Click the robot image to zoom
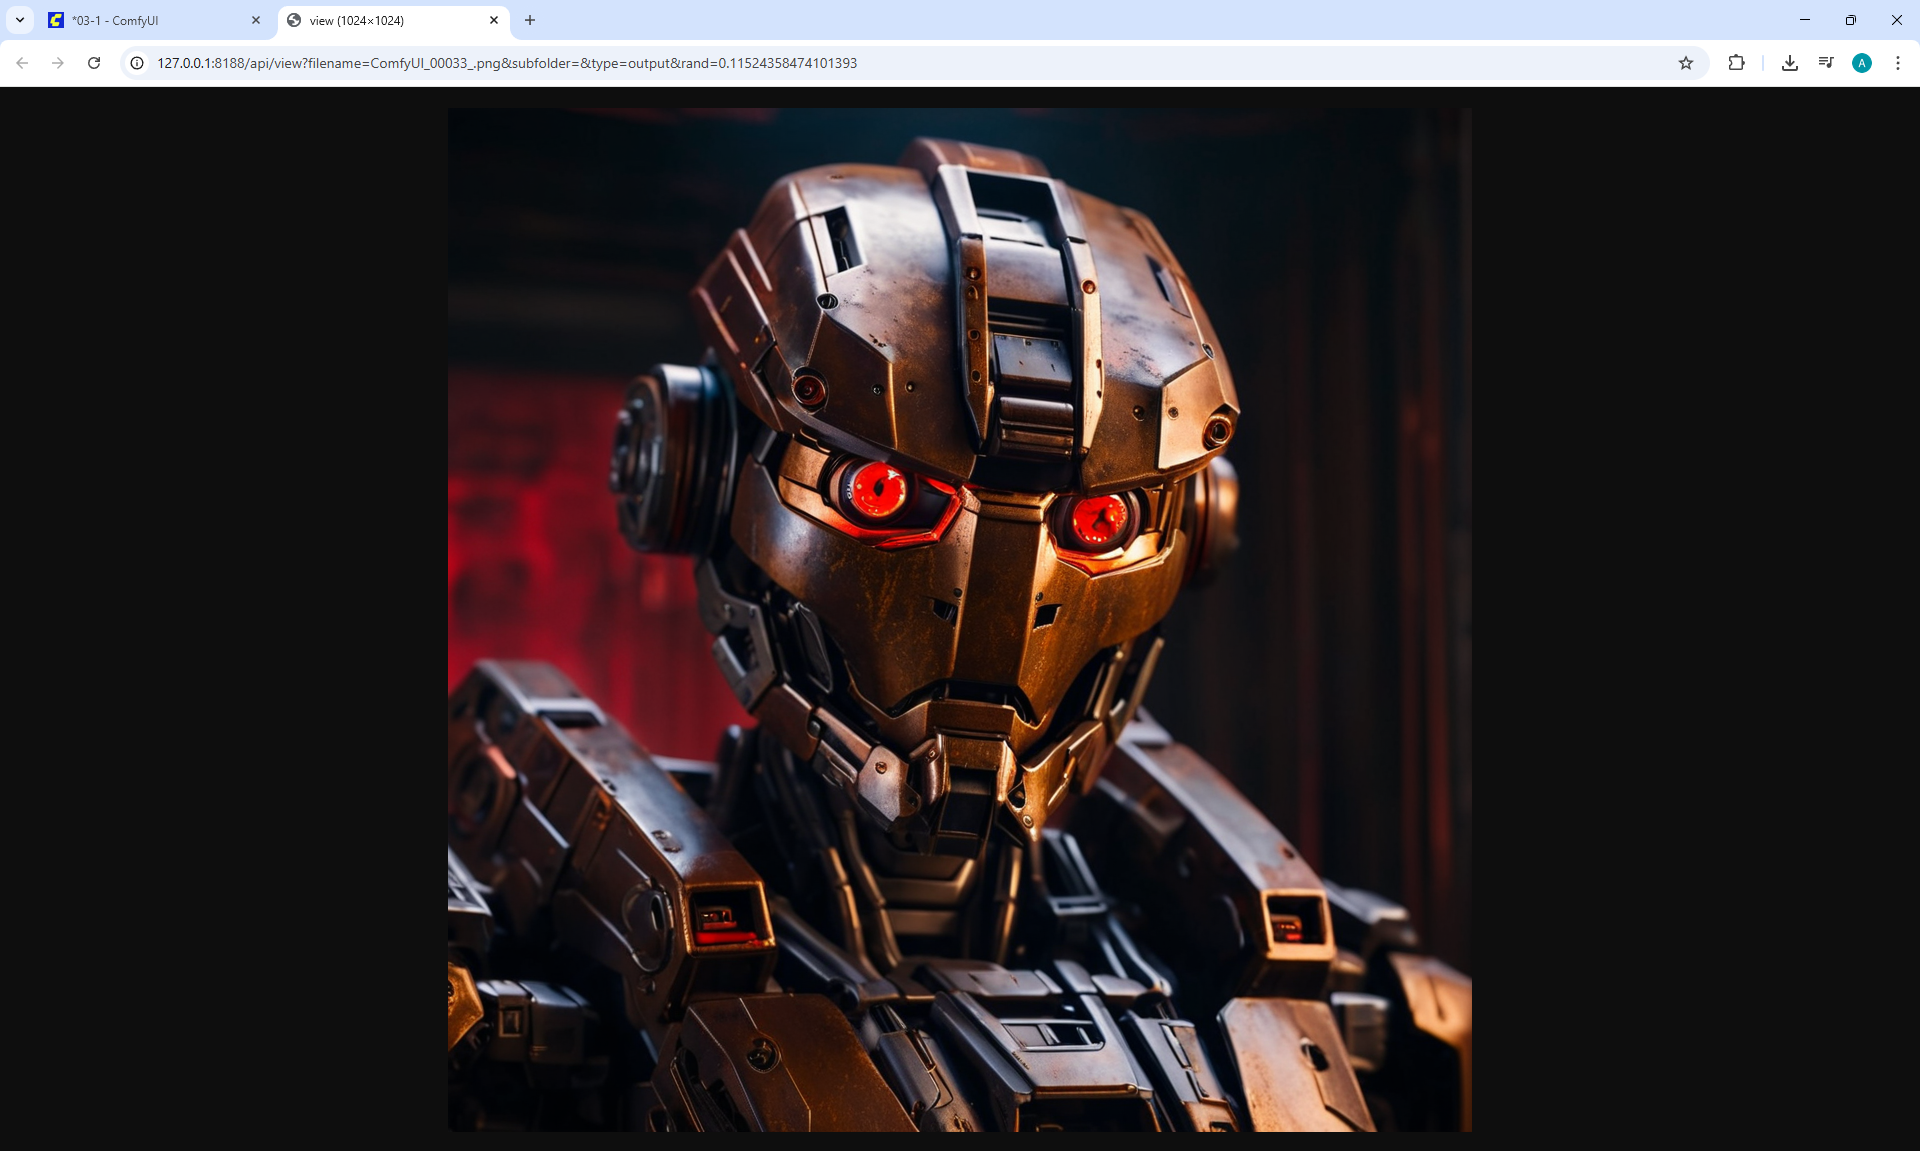This screenshot has height=1151, width=1920. click(x=959, y=620)
